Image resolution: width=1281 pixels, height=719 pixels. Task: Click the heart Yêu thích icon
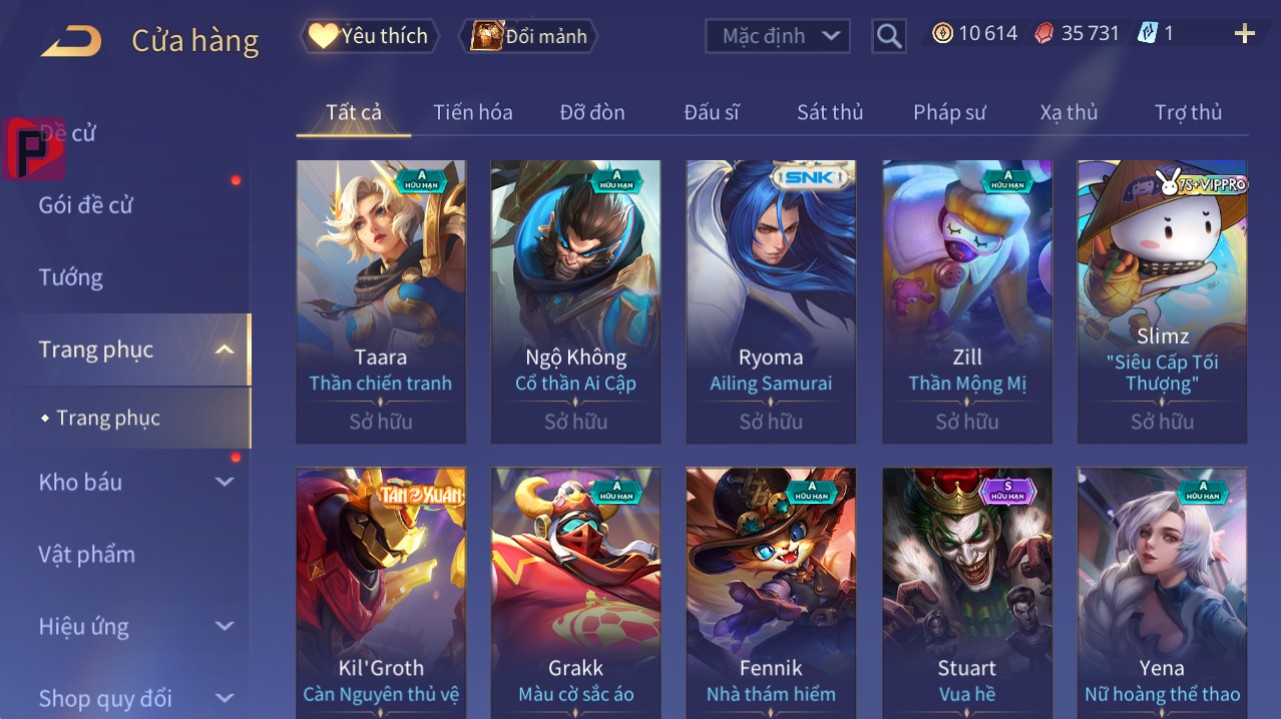tap(323, 36)
